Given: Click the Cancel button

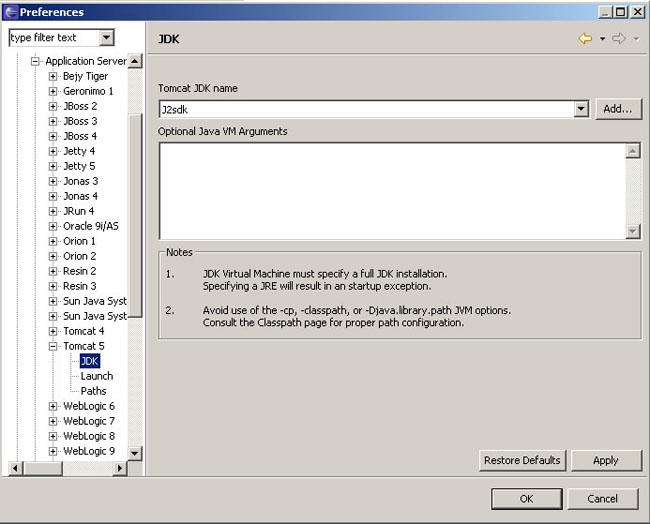Looking at the screenshot, I should point(602,499).
